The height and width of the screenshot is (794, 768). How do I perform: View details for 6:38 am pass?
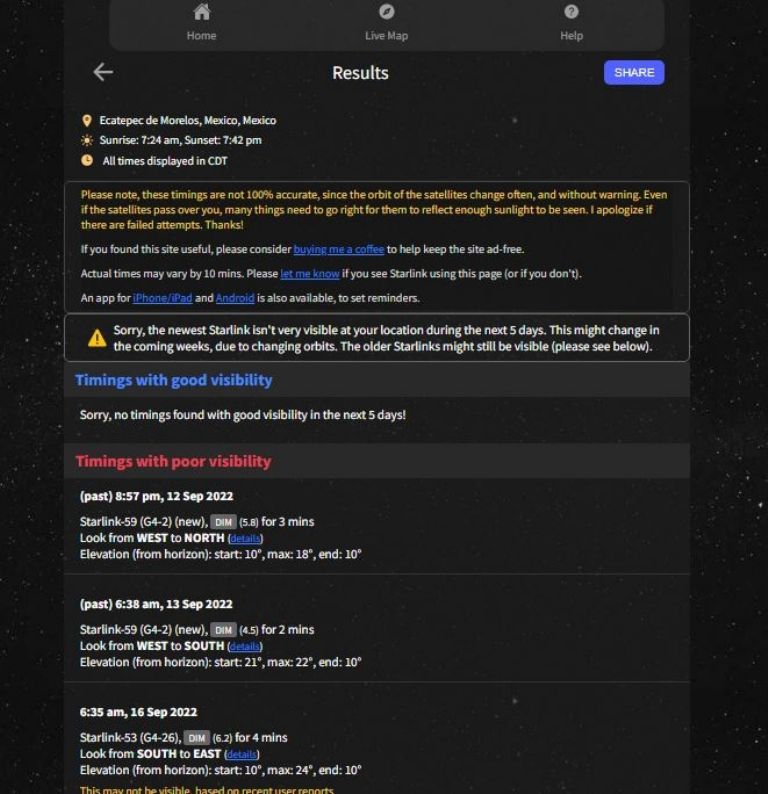pos(245,646)
